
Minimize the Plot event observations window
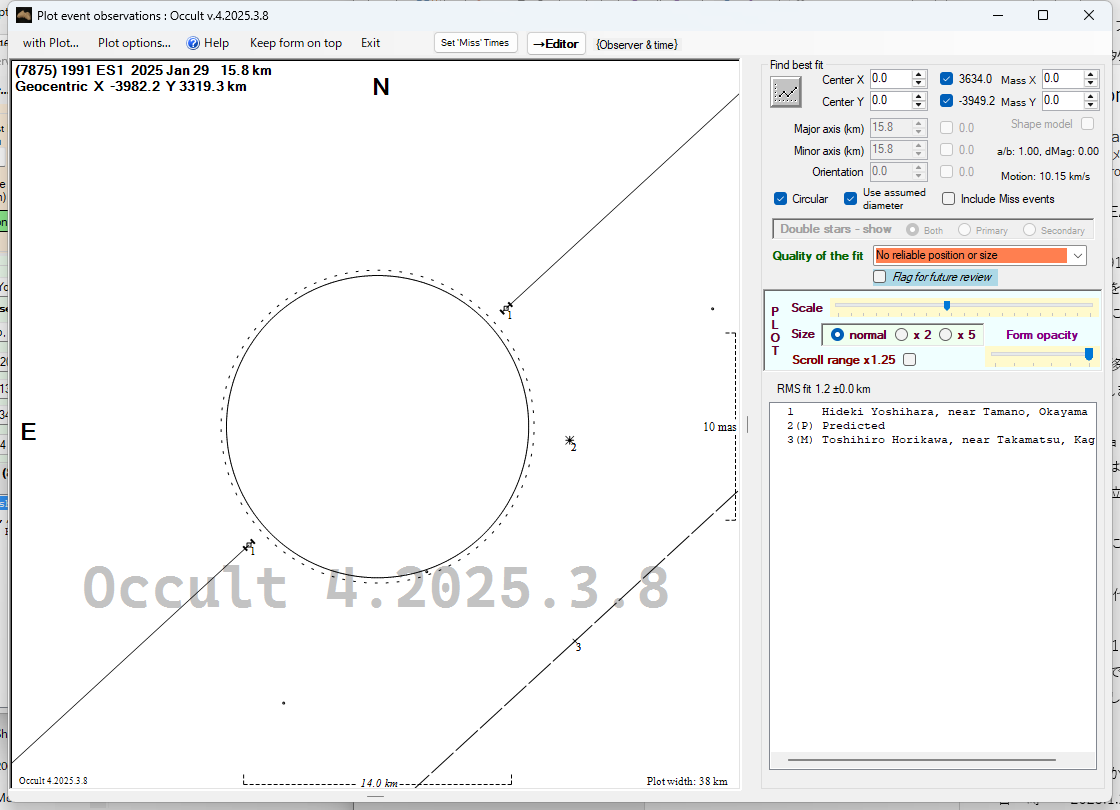997,15
